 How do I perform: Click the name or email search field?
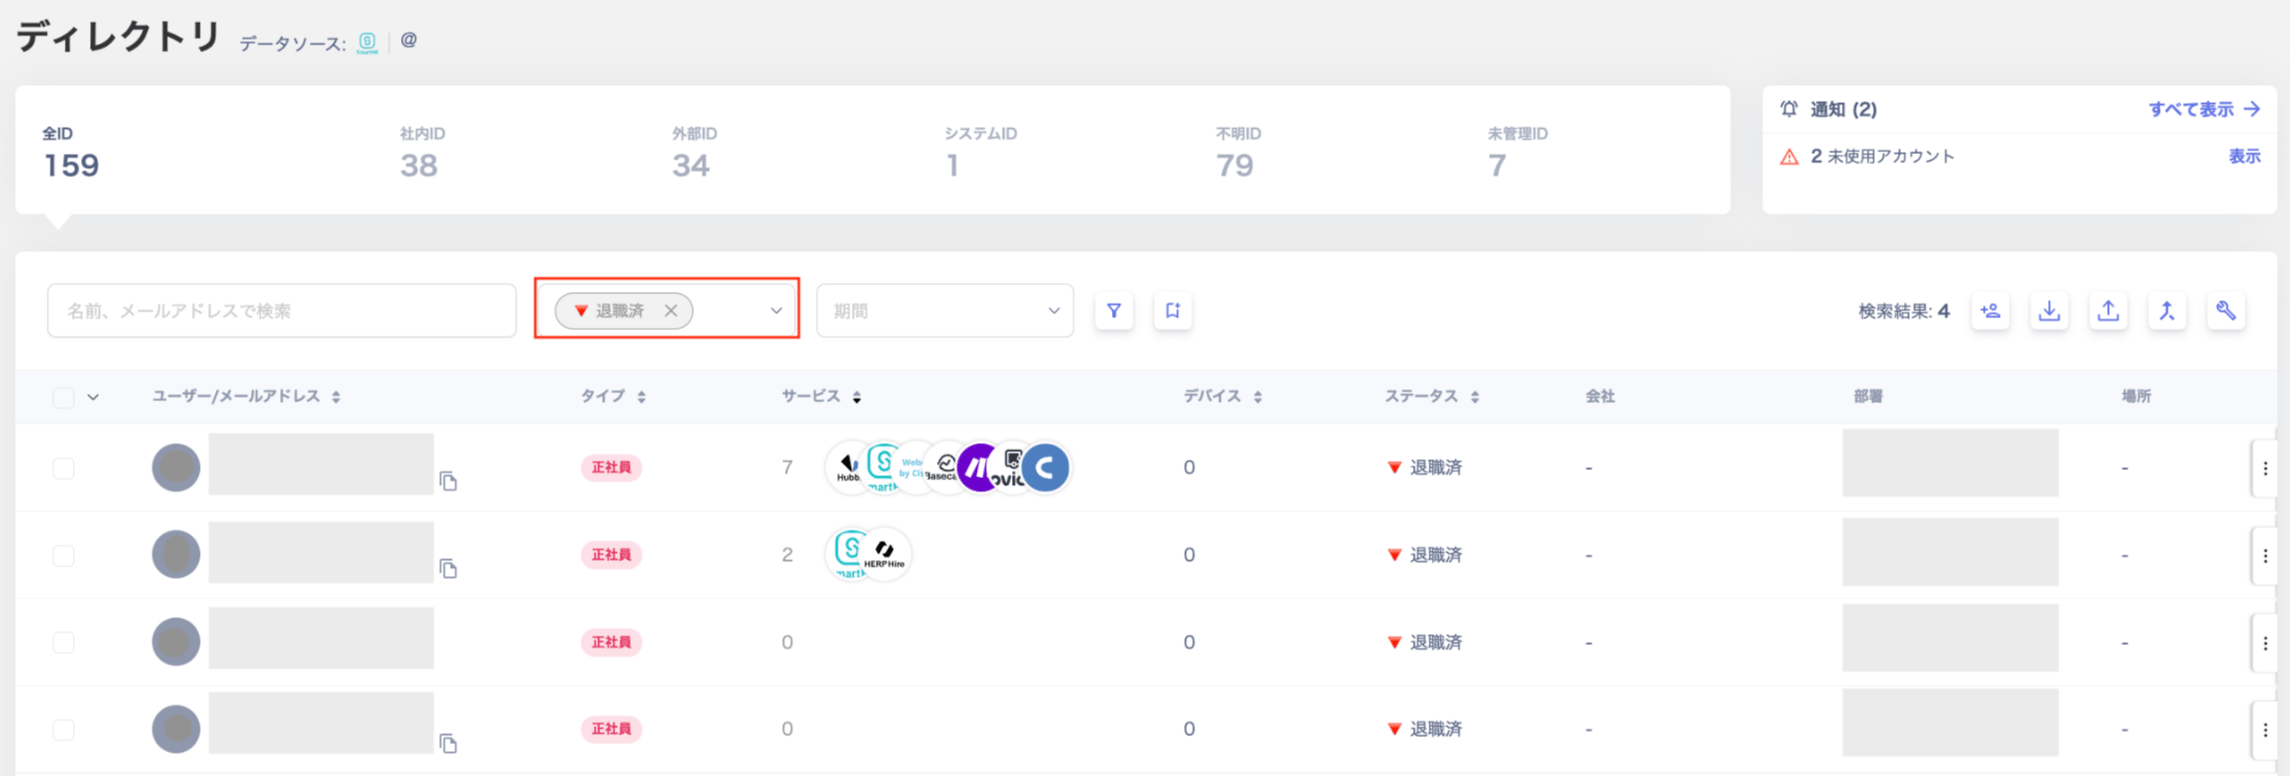point(282,311)
